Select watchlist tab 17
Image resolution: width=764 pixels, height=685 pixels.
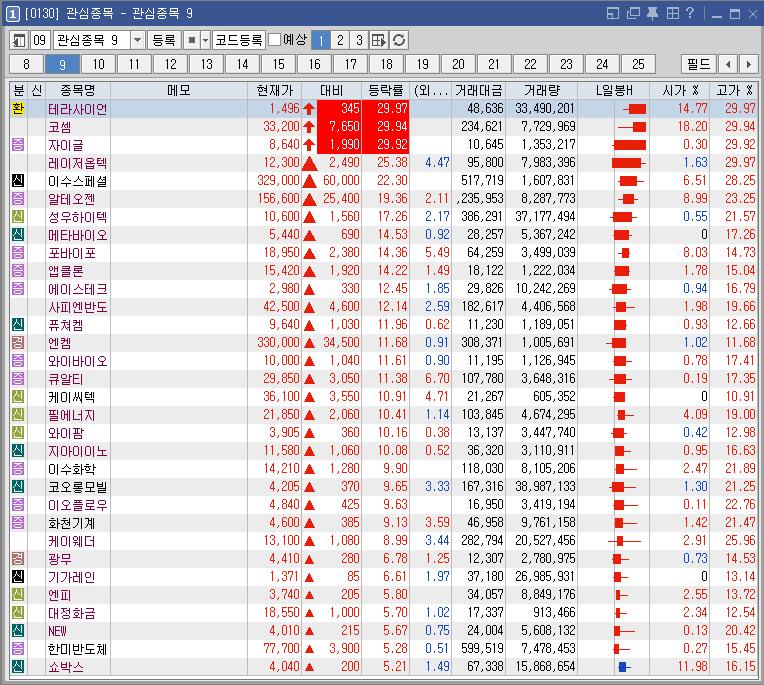coord(351,64)
